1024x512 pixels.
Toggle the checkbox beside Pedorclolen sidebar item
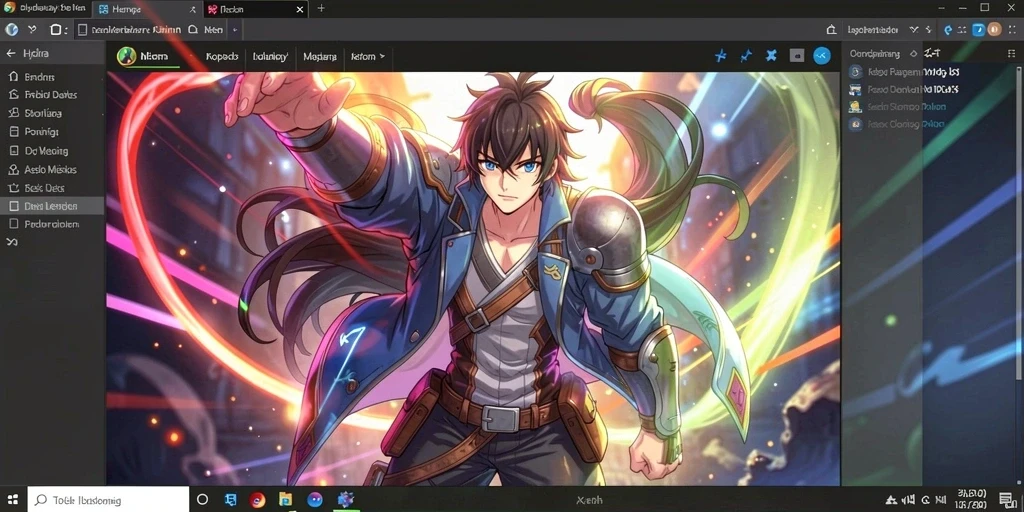[13, 224]
